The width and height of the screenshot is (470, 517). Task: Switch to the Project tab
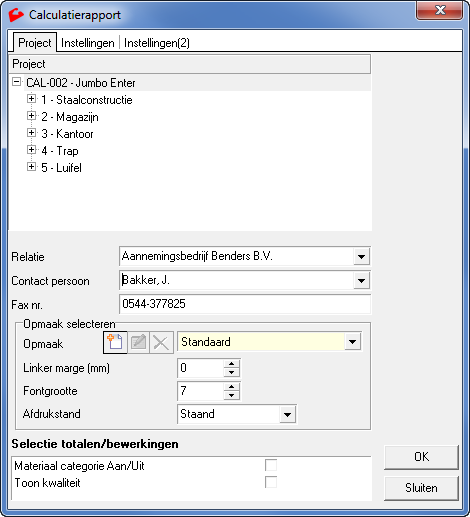(35, 43)
